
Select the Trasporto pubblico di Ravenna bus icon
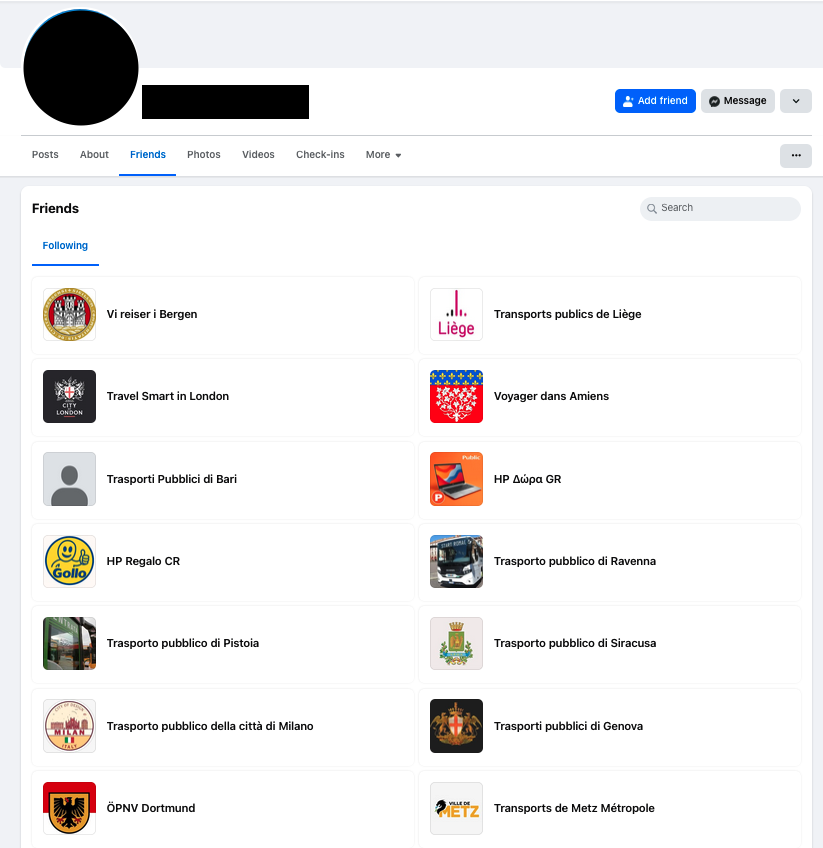click(x=456, y=561)
